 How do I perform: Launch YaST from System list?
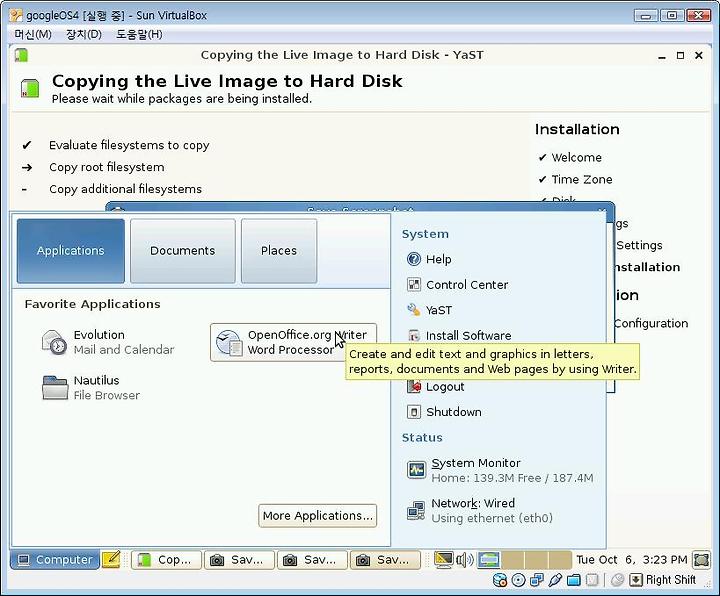coord(429,310)
